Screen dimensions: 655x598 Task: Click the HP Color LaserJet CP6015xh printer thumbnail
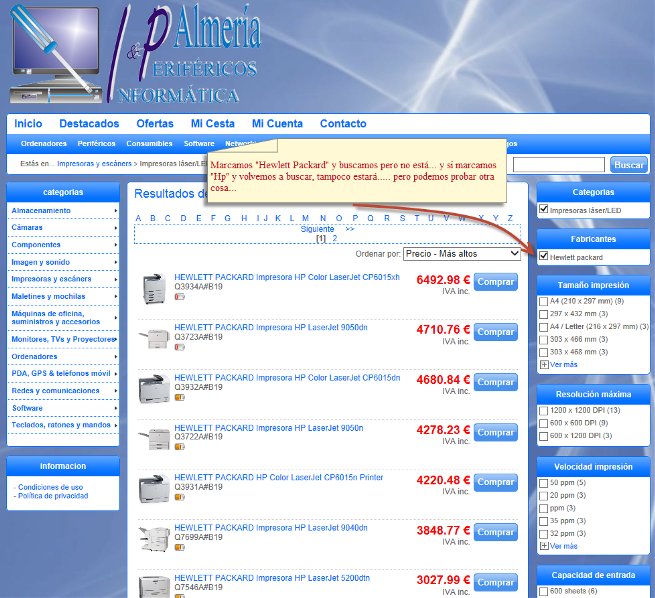click(x=155, y=288)
